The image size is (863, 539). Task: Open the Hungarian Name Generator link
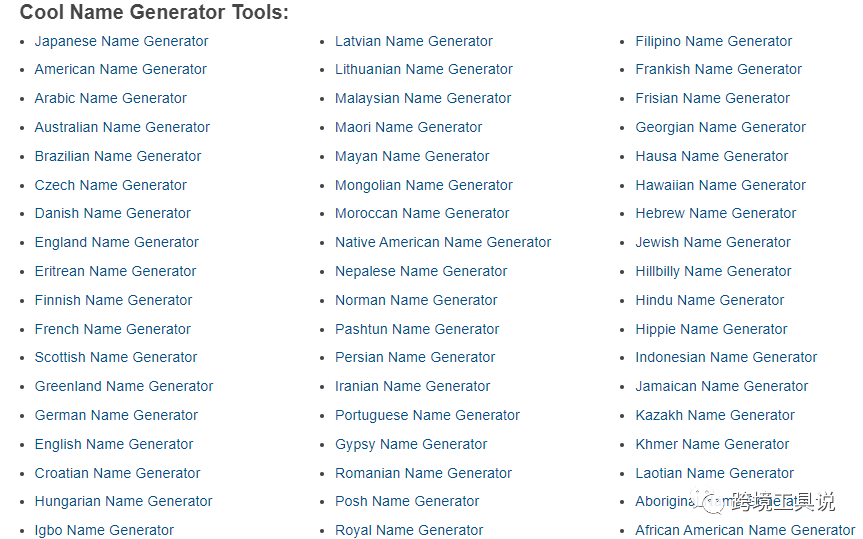click(123, 501)
